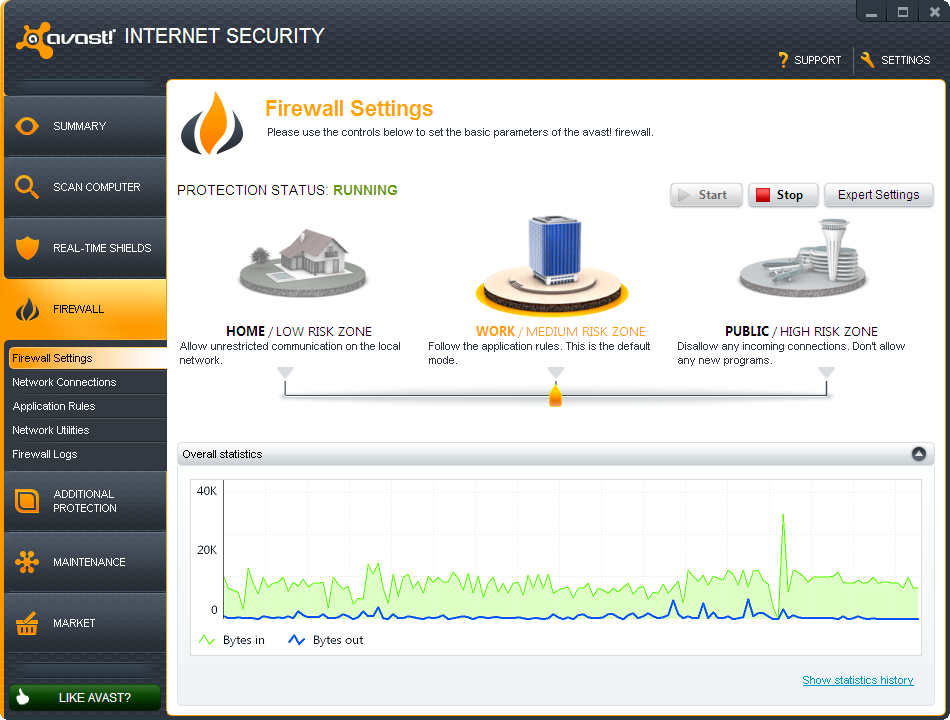The width and height of the screenshot is (950, 720).
Task: Open the Market section
Action: pyautogui.click(x=85, y=623)
